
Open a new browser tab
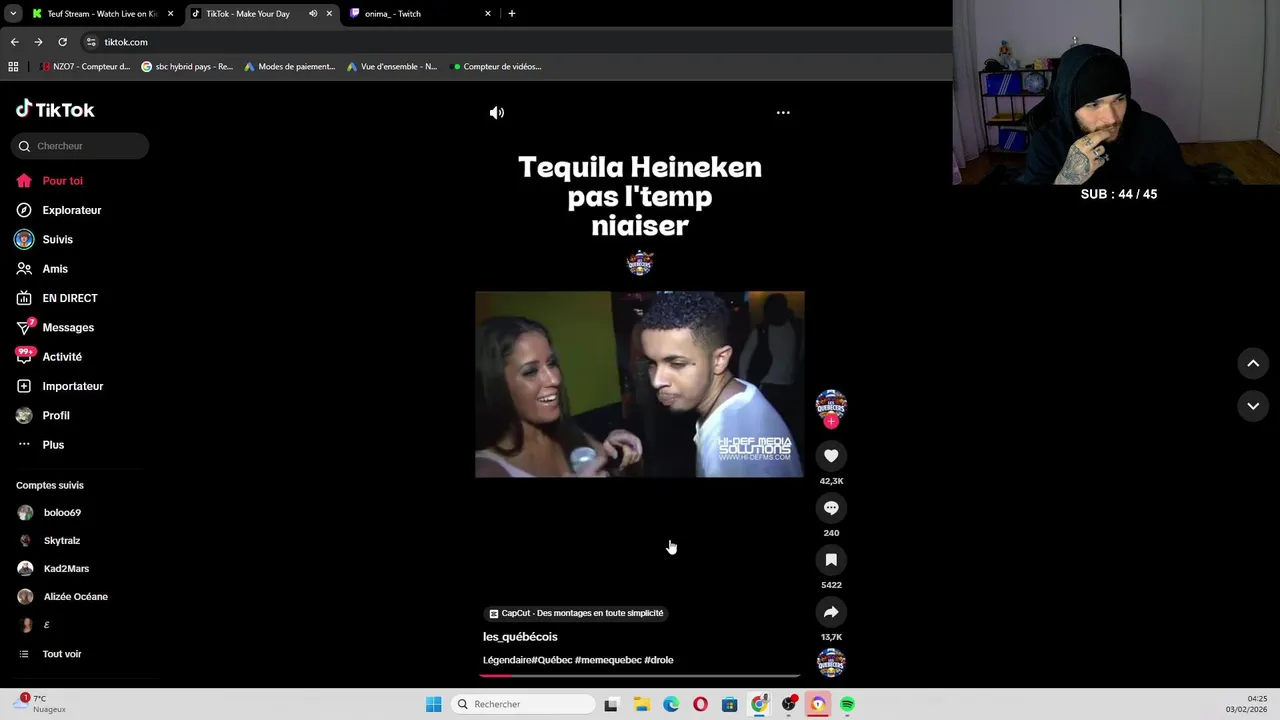click(512, 14)
